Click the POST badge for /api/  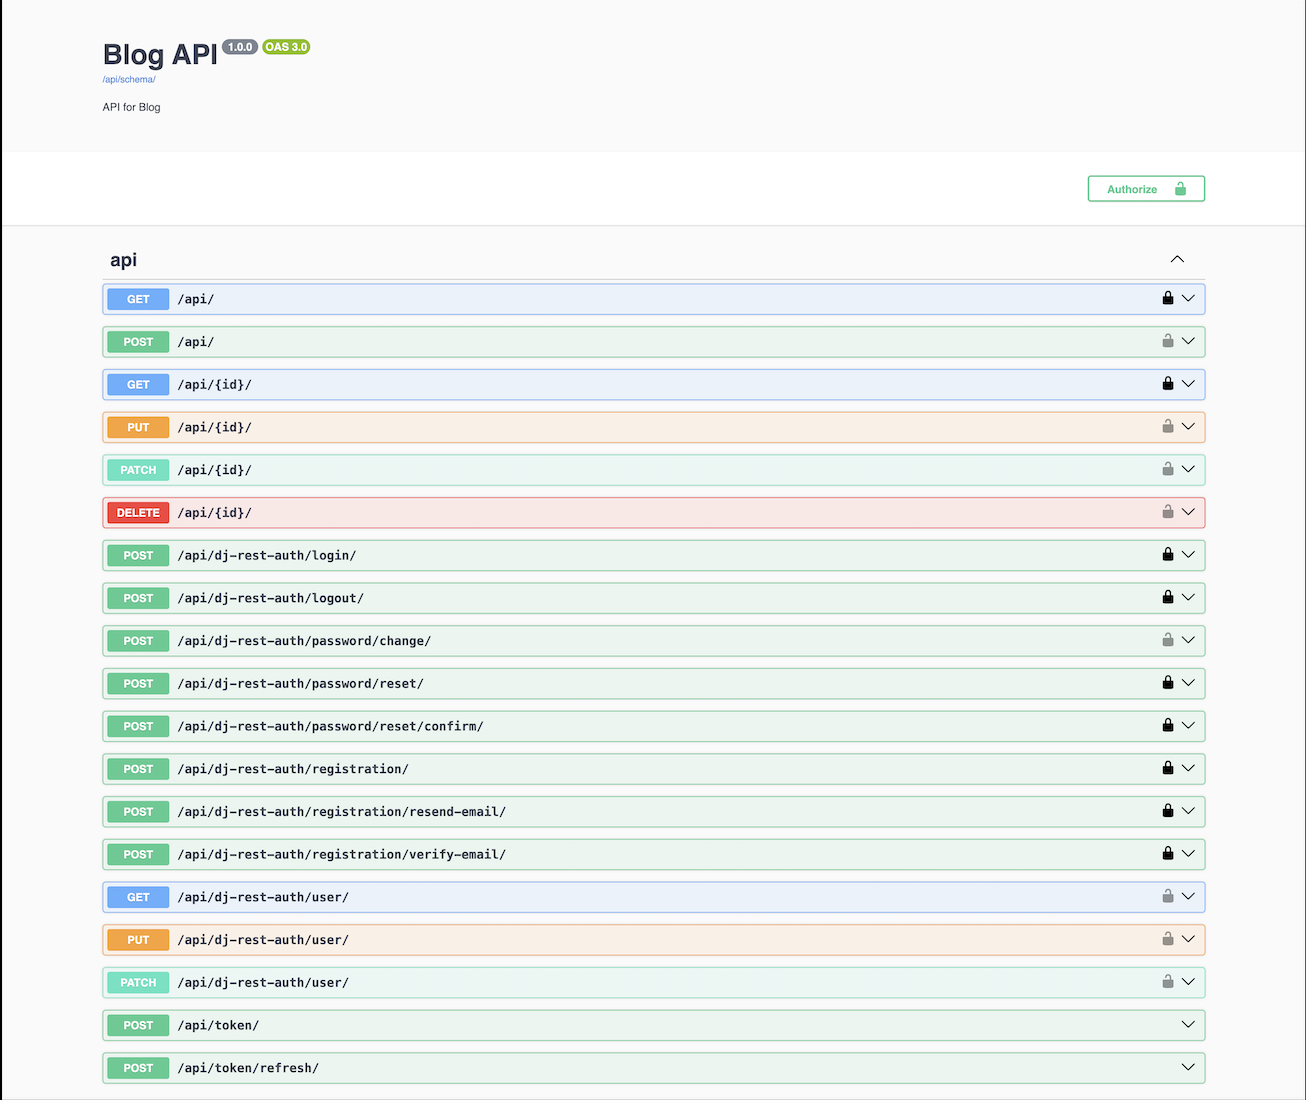(138, 342)
